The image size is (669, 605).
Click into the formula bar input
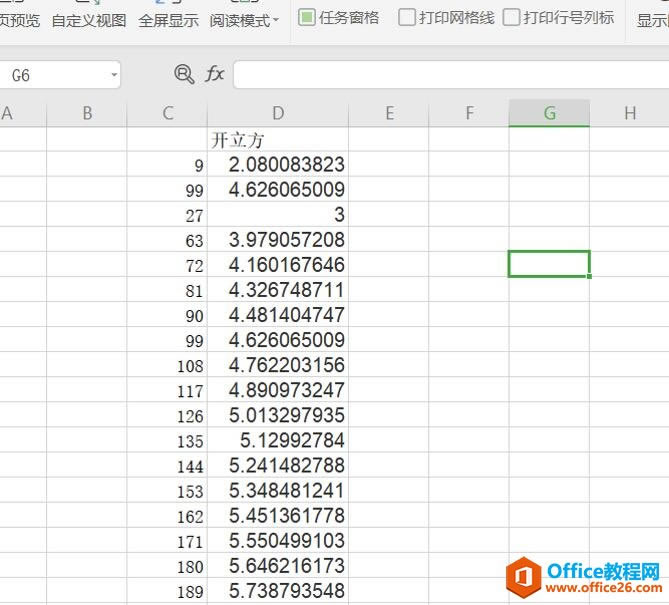tap(451, 75)
